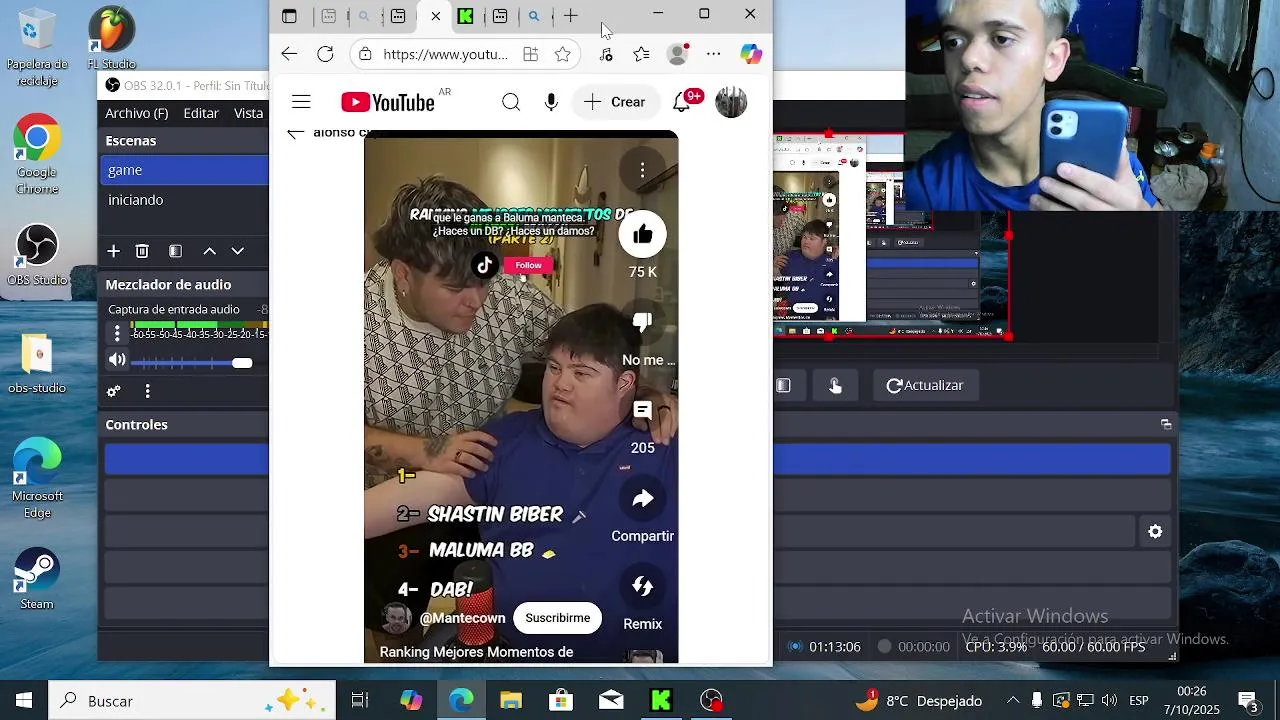Start YouTube voice search with microphone
The width and height of the screenshot is (1280, 720).
coord(551,102)
